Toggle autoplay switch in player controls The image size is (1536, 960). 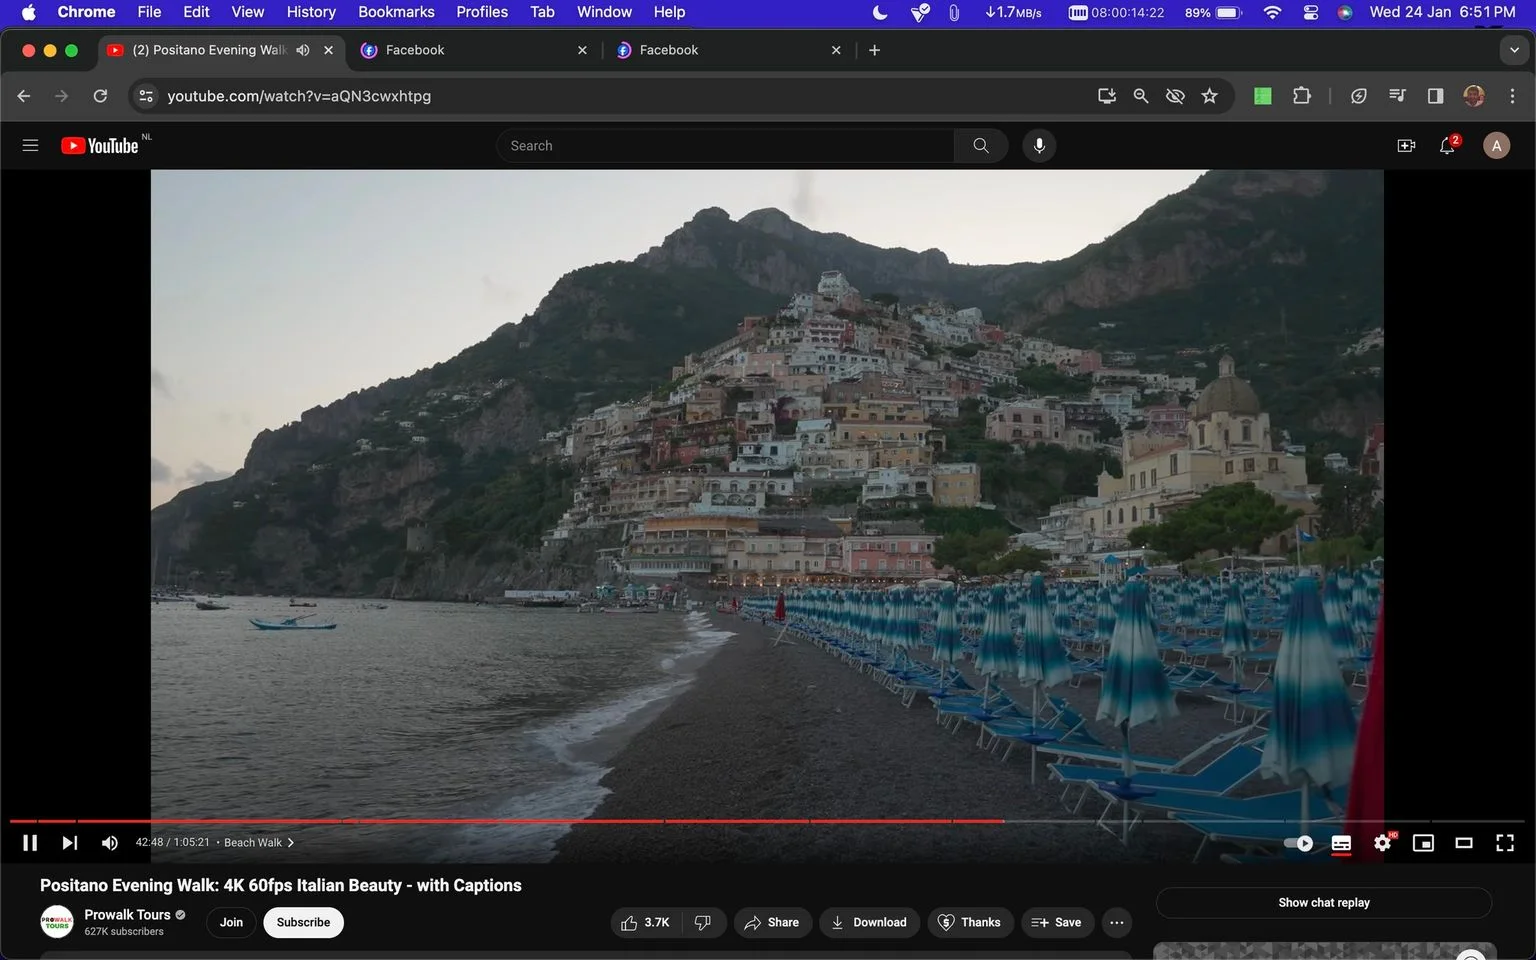(x=1298, y=843)
